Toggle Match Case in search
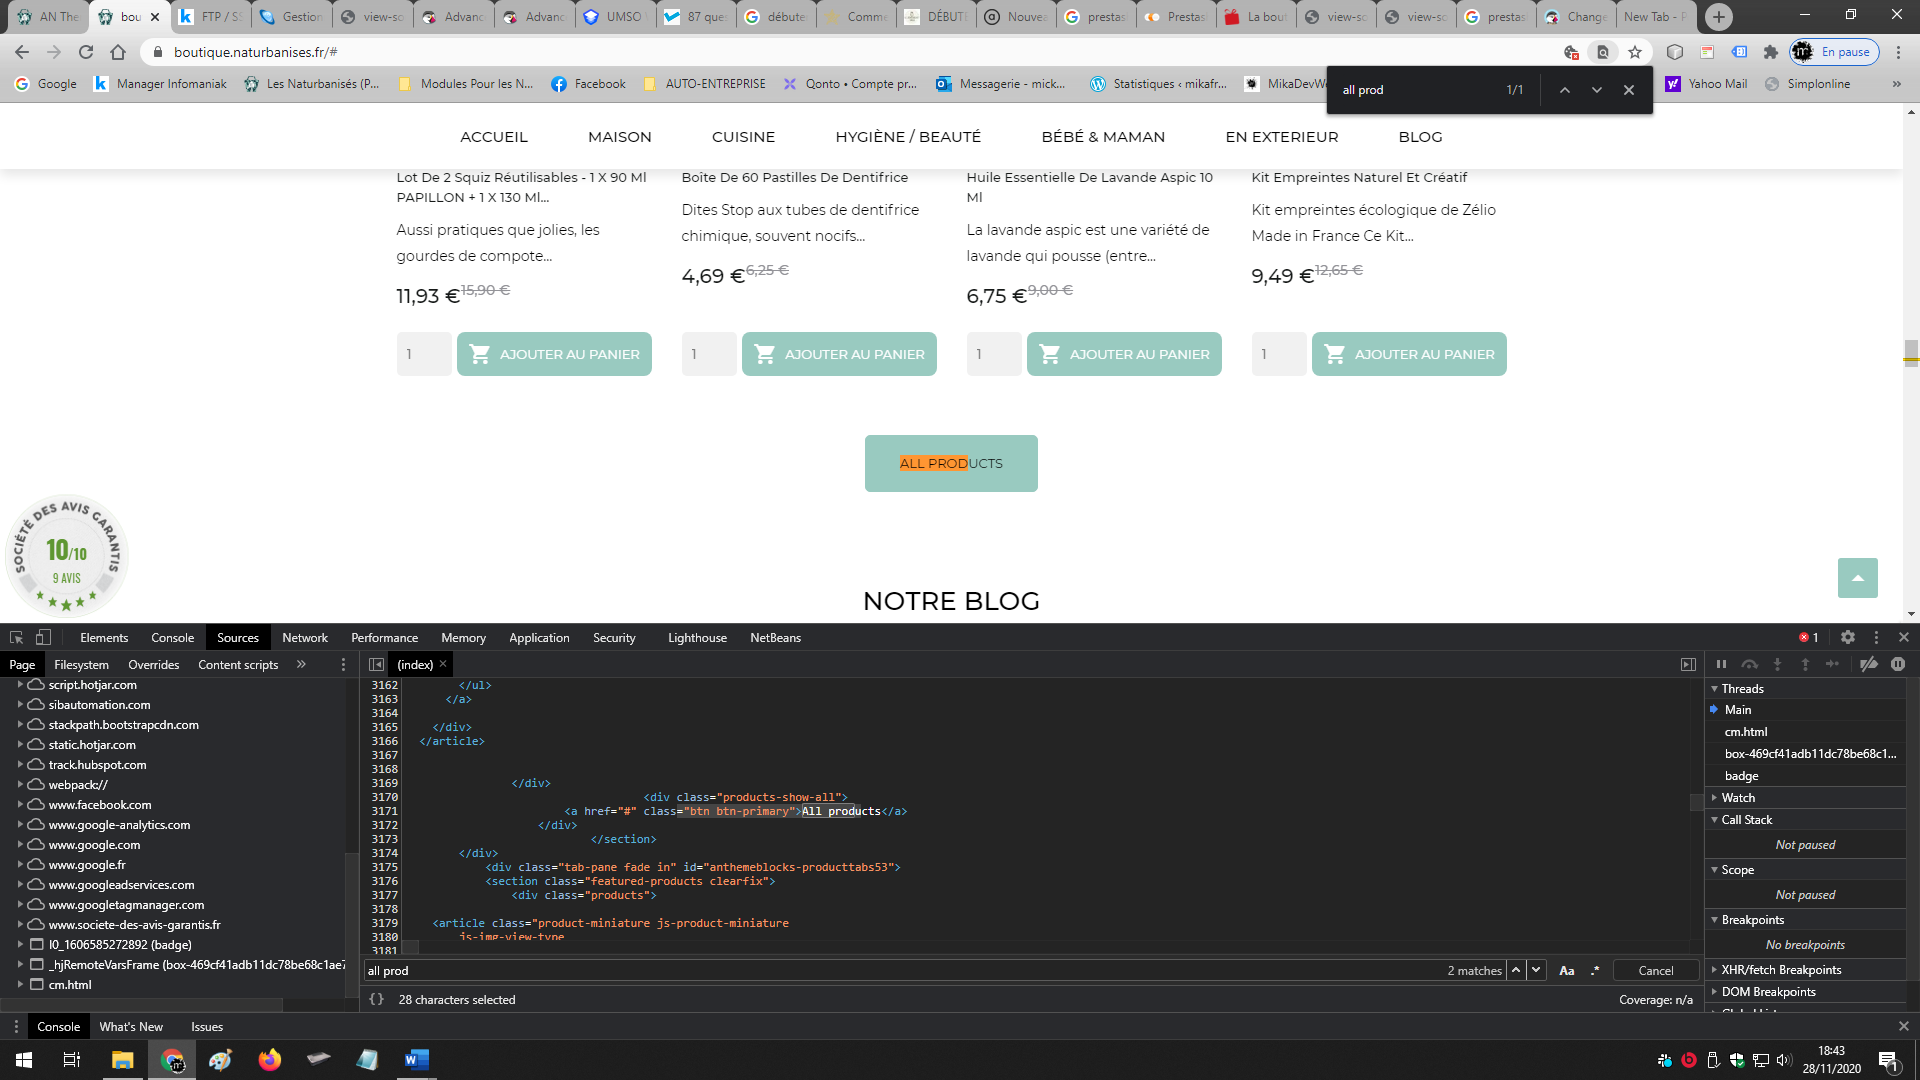This screenshot has width=1920, height=1080. [x=1567, y=970]
